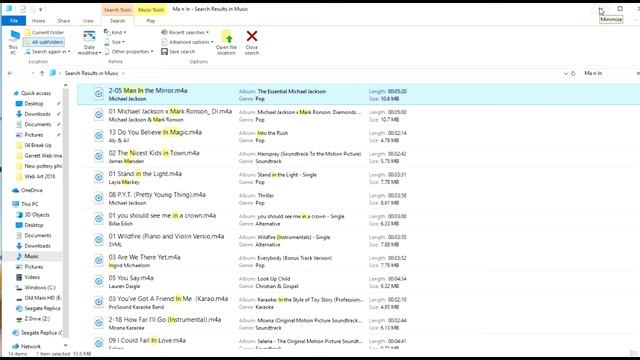Click the Save search button
The width and height of the screenshot is (640, 360).
(178, 52)
